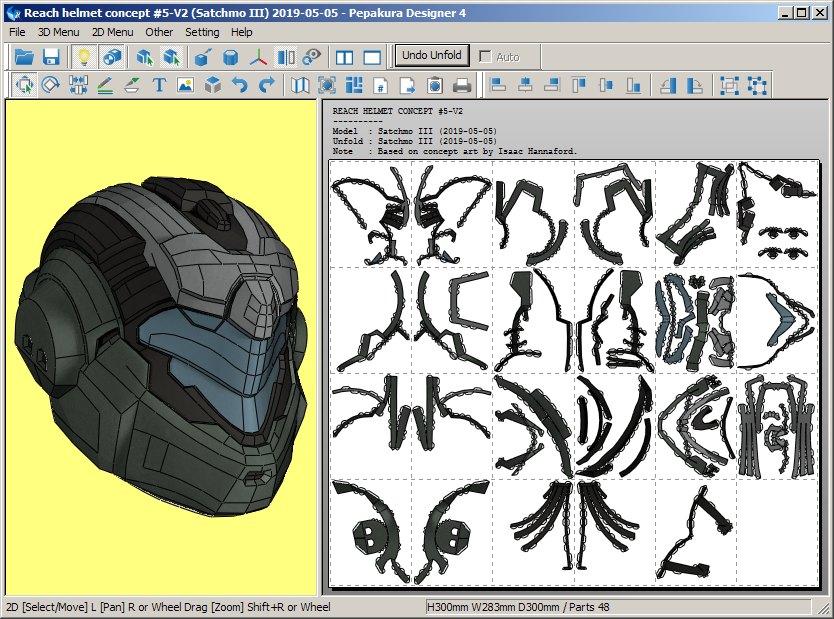The width and height of the screenshot is (834, 619).
Task: Open the Other menu
Action: [x=159, y=32]
